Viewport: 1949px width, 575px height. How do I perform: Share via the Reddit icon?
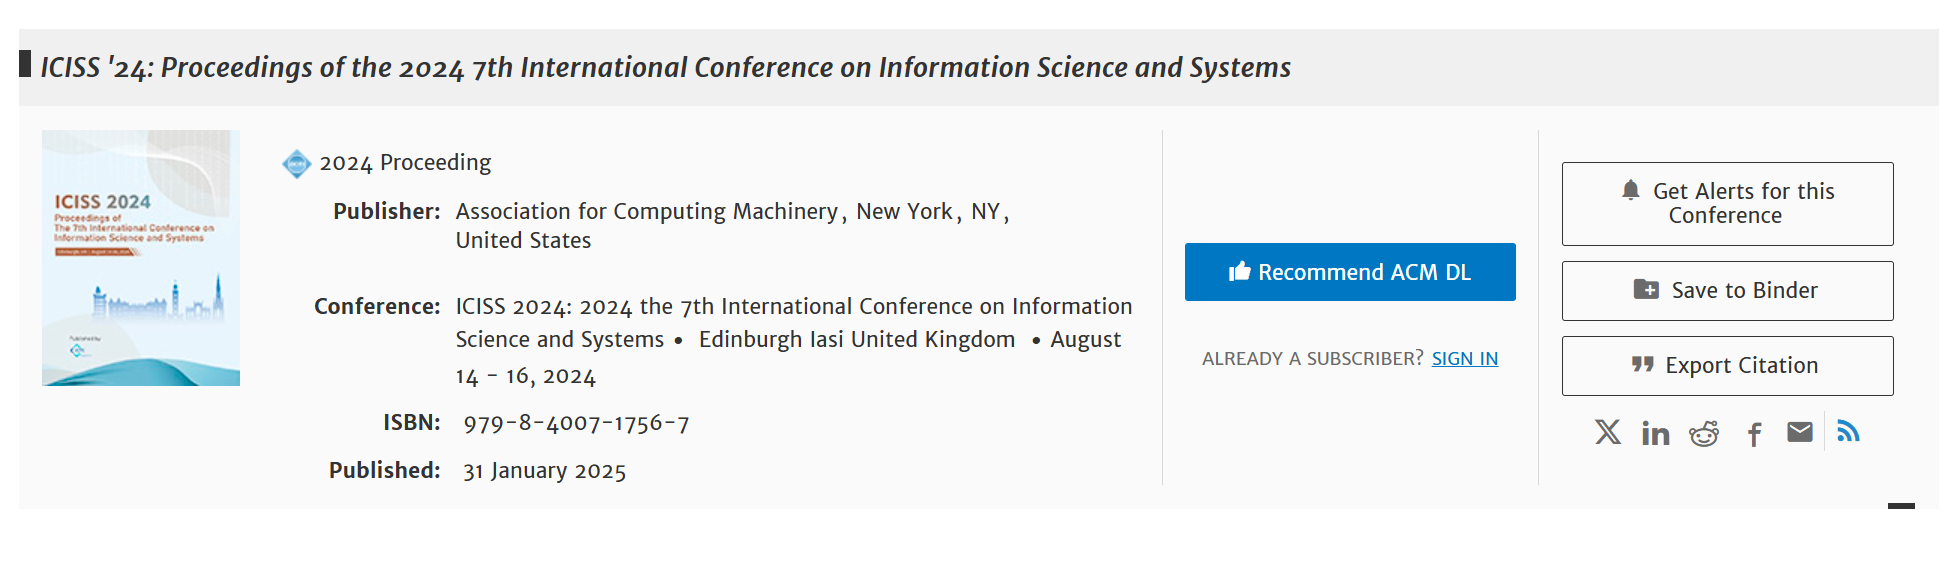1704,433
